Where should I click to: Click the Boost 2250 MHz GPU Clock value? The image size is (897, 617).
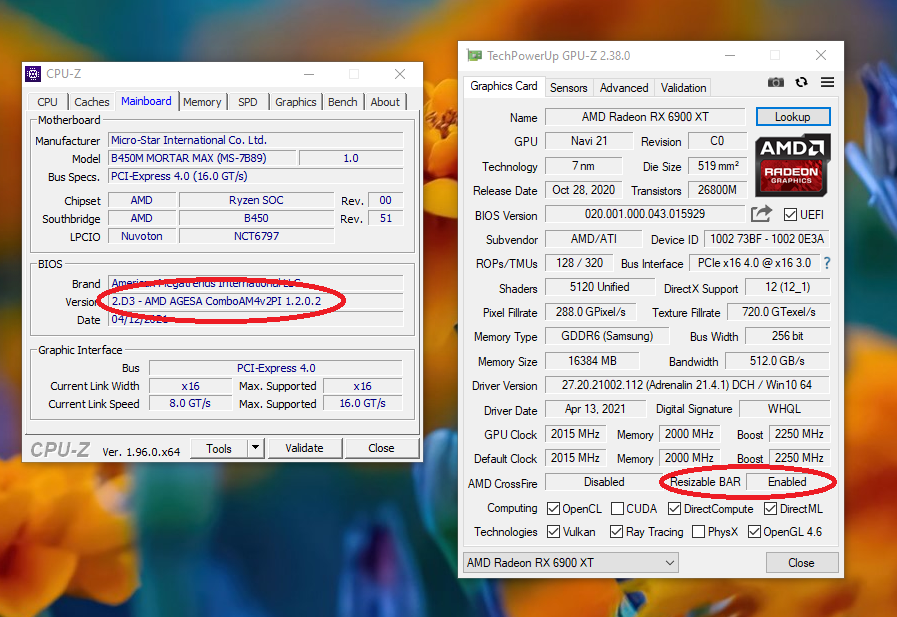(799, 434)
